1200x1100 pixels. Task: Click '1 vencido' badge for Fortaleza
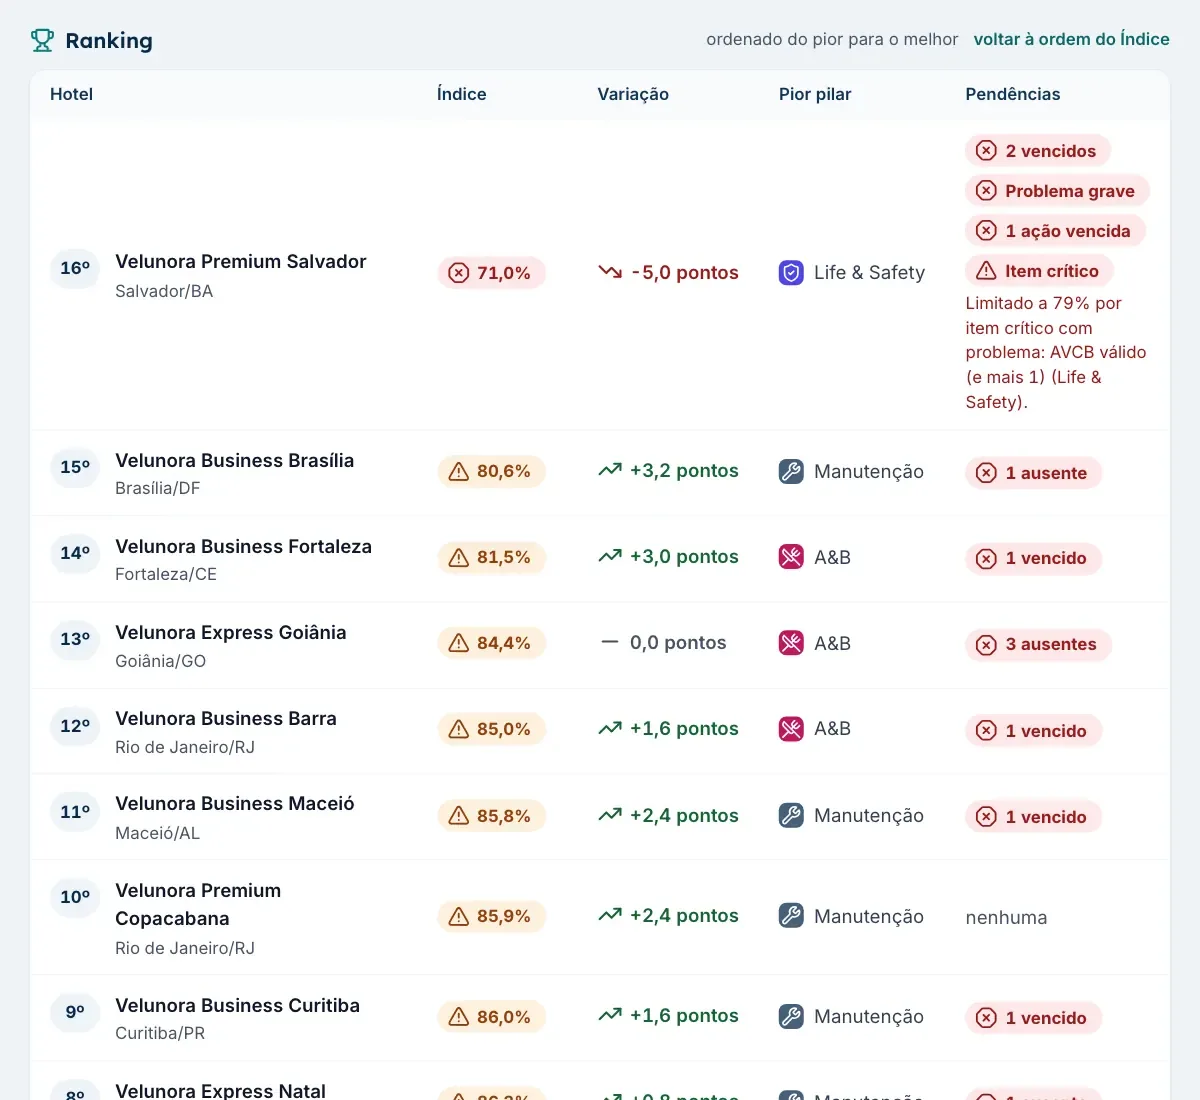1033,558
